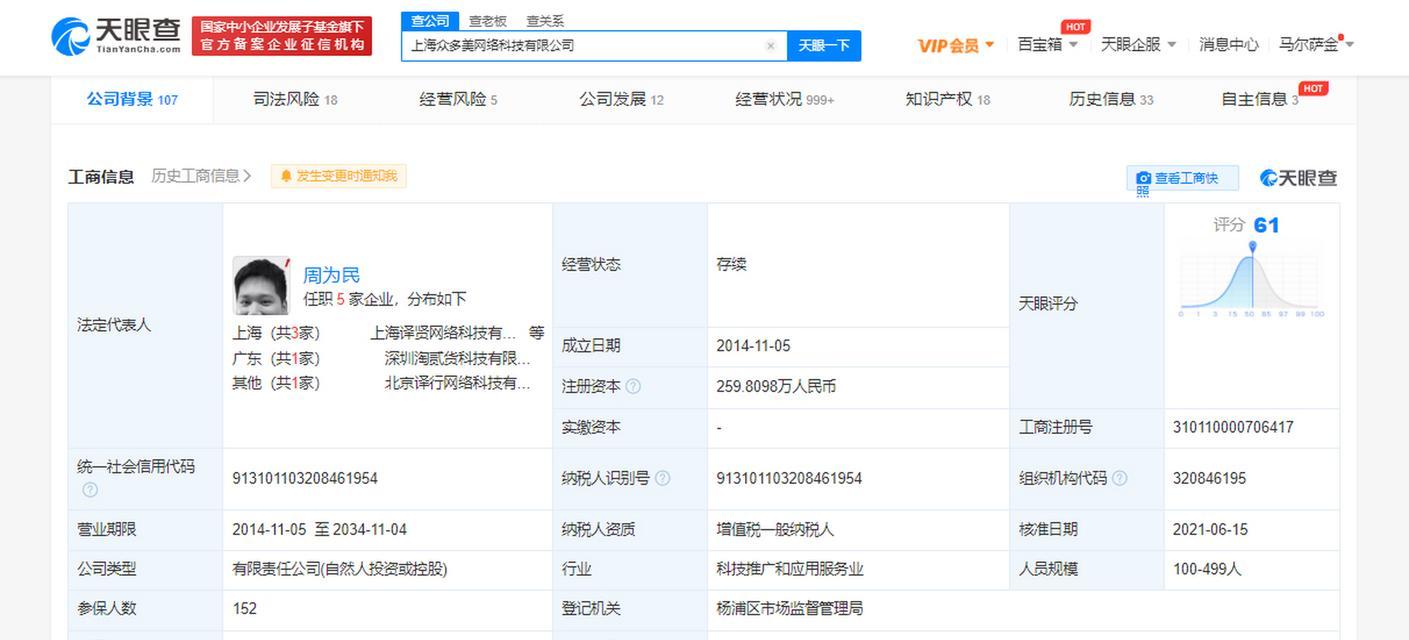The width and height of the screenshot is (1409, 640).
Task: Switch to 历史信息 tab
Action: [x=1111, y=99]
